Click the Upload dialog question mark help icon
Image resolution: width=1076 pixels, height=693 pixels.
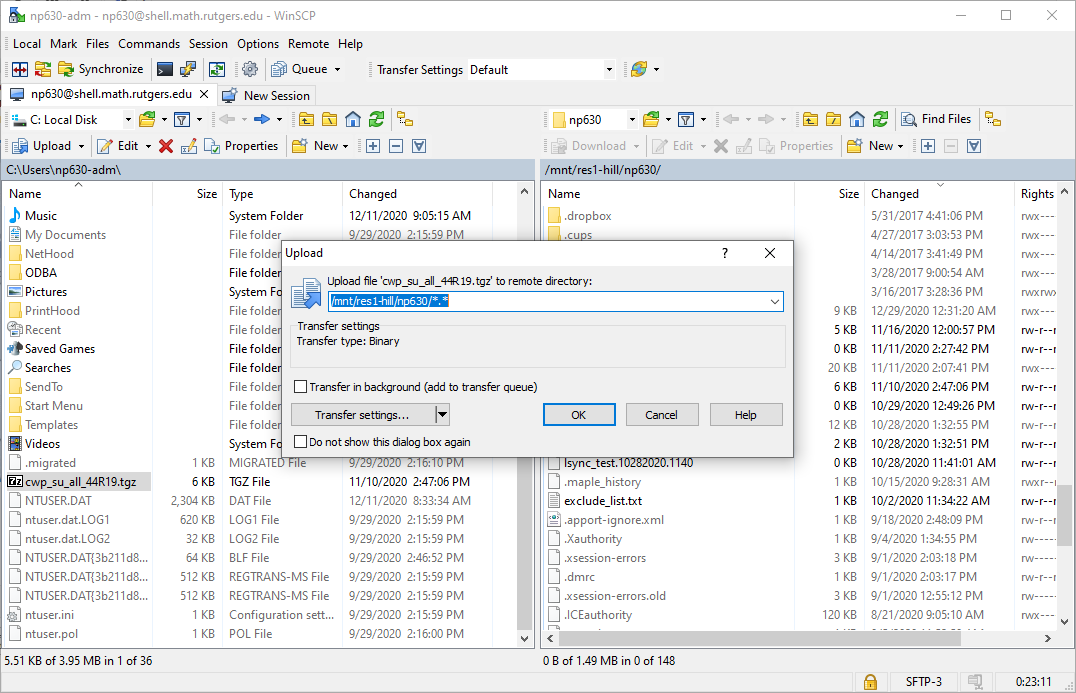point(725,253)
